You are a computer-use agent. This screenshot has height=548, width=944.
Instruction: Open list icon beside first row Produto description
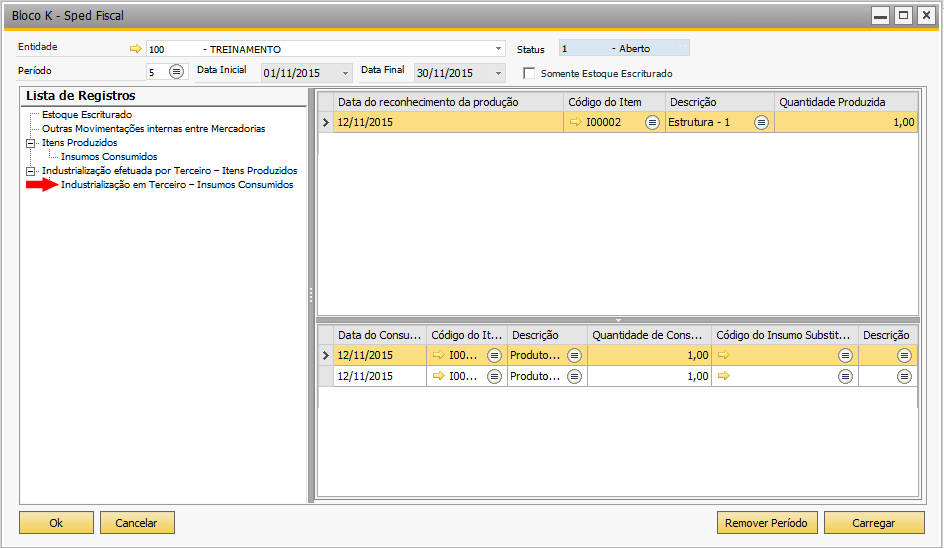(x=574, y=355)
